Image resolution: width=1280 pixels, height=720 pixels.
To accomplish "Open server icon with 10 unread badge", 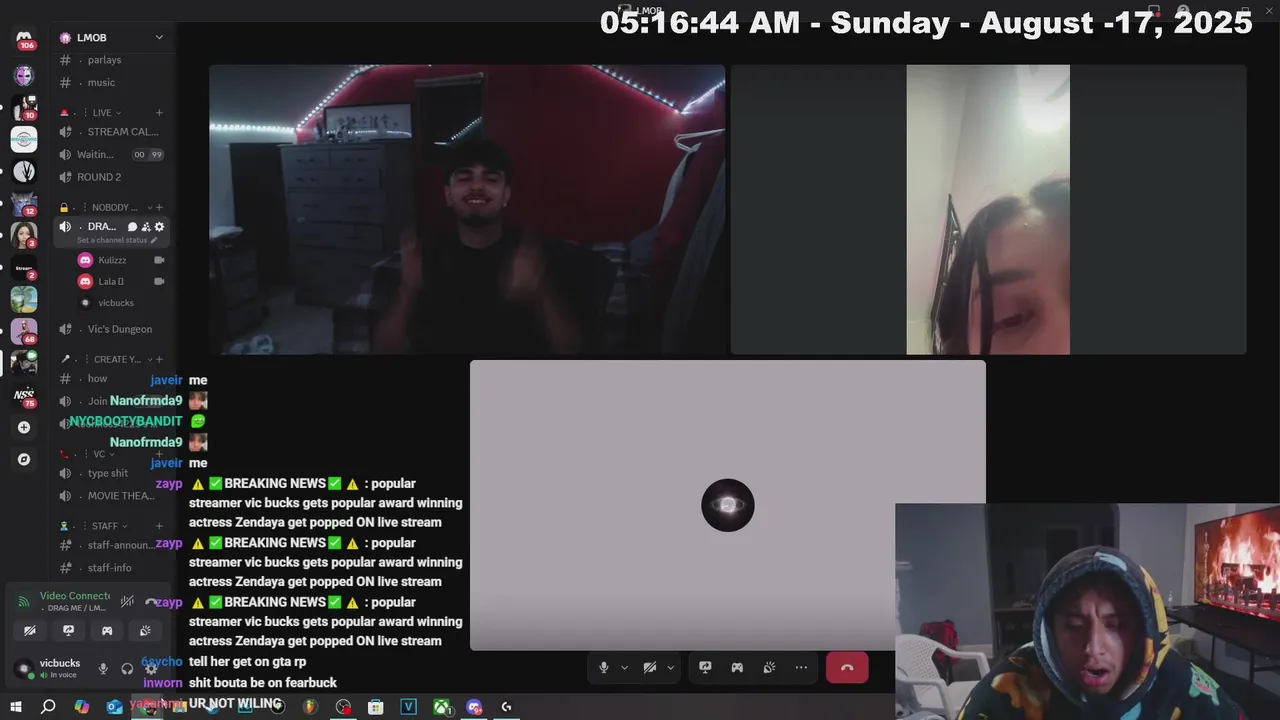I will 24,107.
